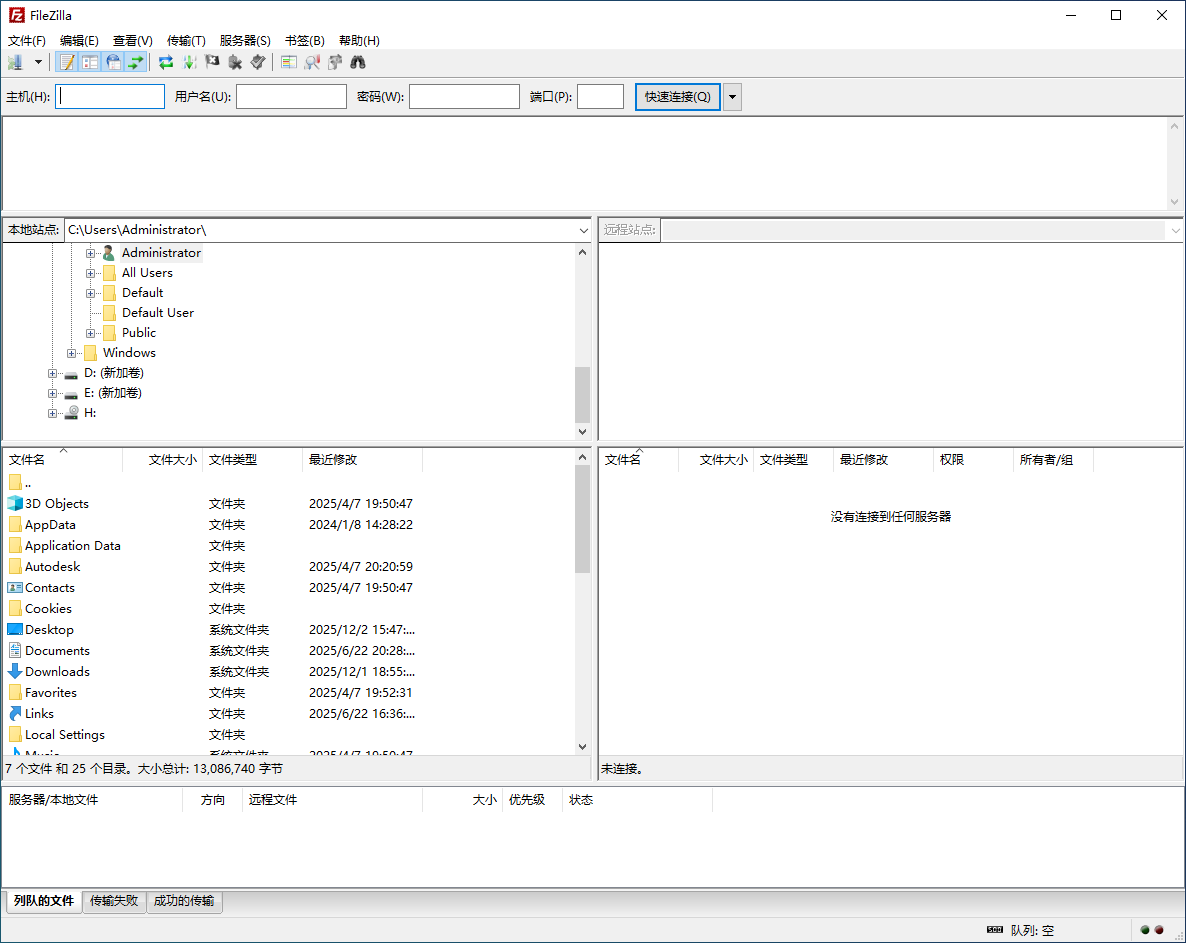Image resolution: width=1186 pixels, height=943 pixels.
Task: Open the Site Manager dropdown arrow
Action: (x=38, y=62)
